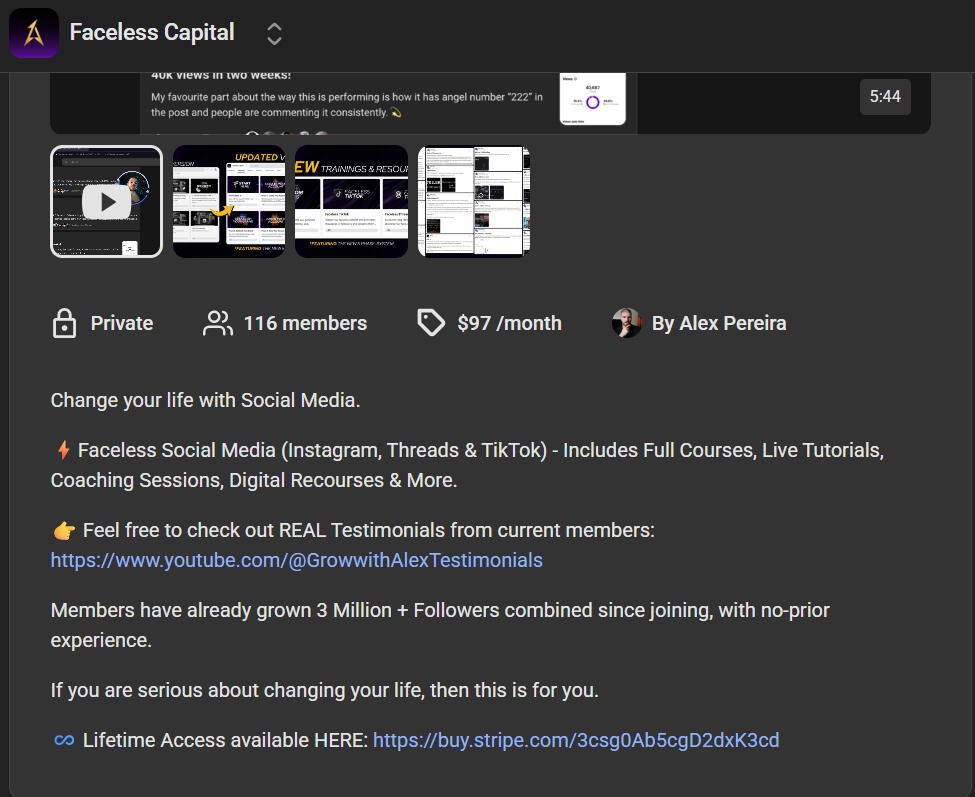Open the GrowwithAlexTestimonials YouTube link
The image size is (975, 797).
pyautogui.click(x=297, y=560)
